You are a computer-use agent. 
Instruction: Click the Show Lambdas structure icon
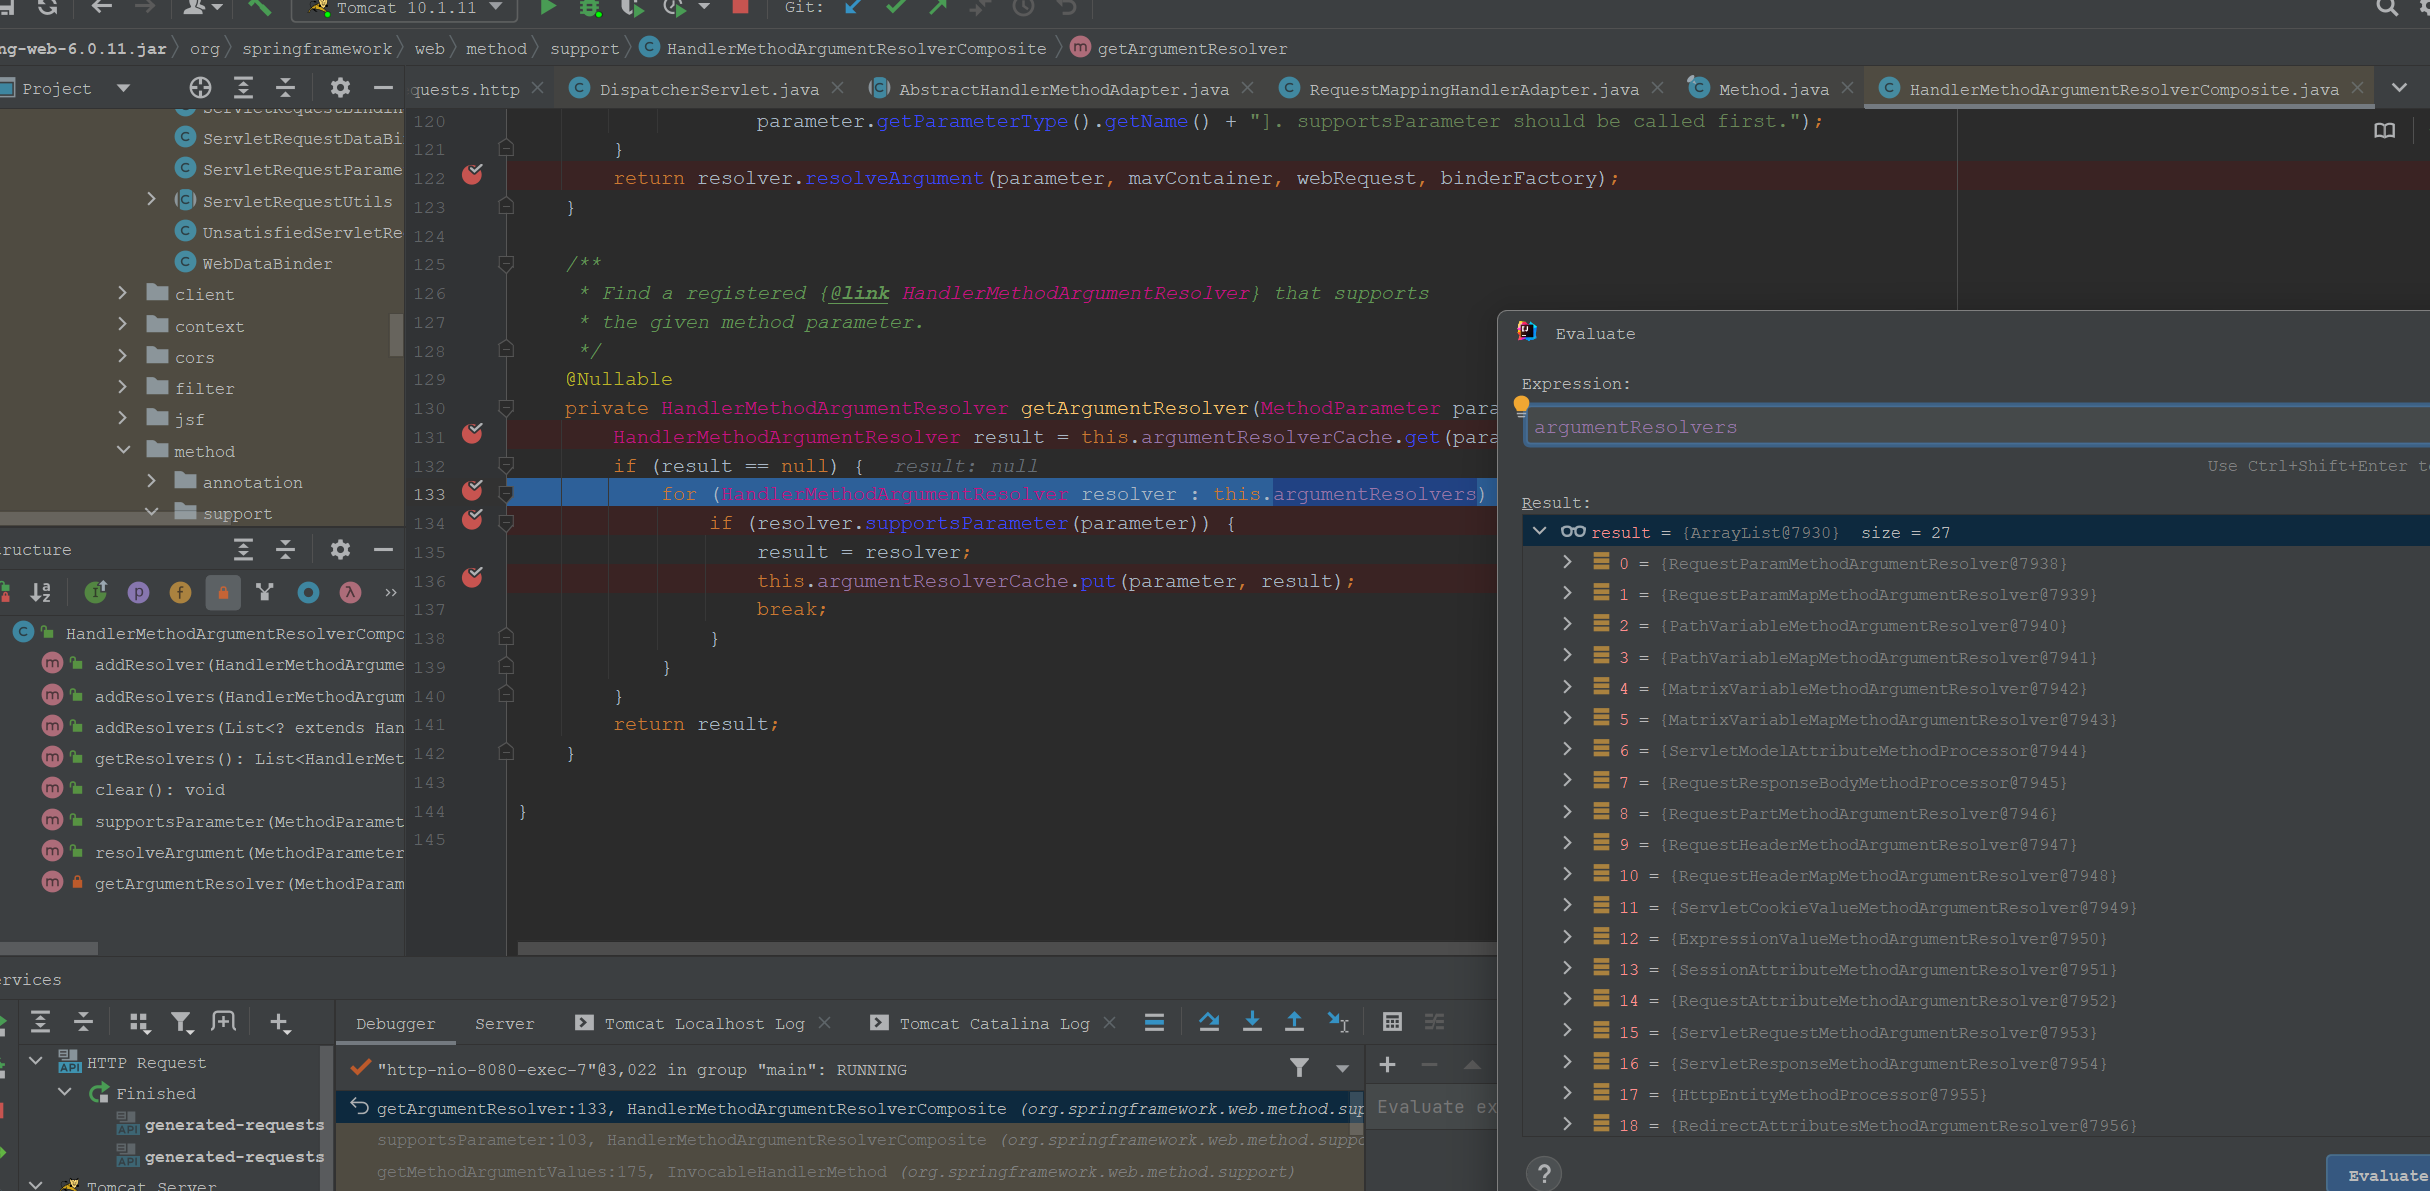pos(350,593)
